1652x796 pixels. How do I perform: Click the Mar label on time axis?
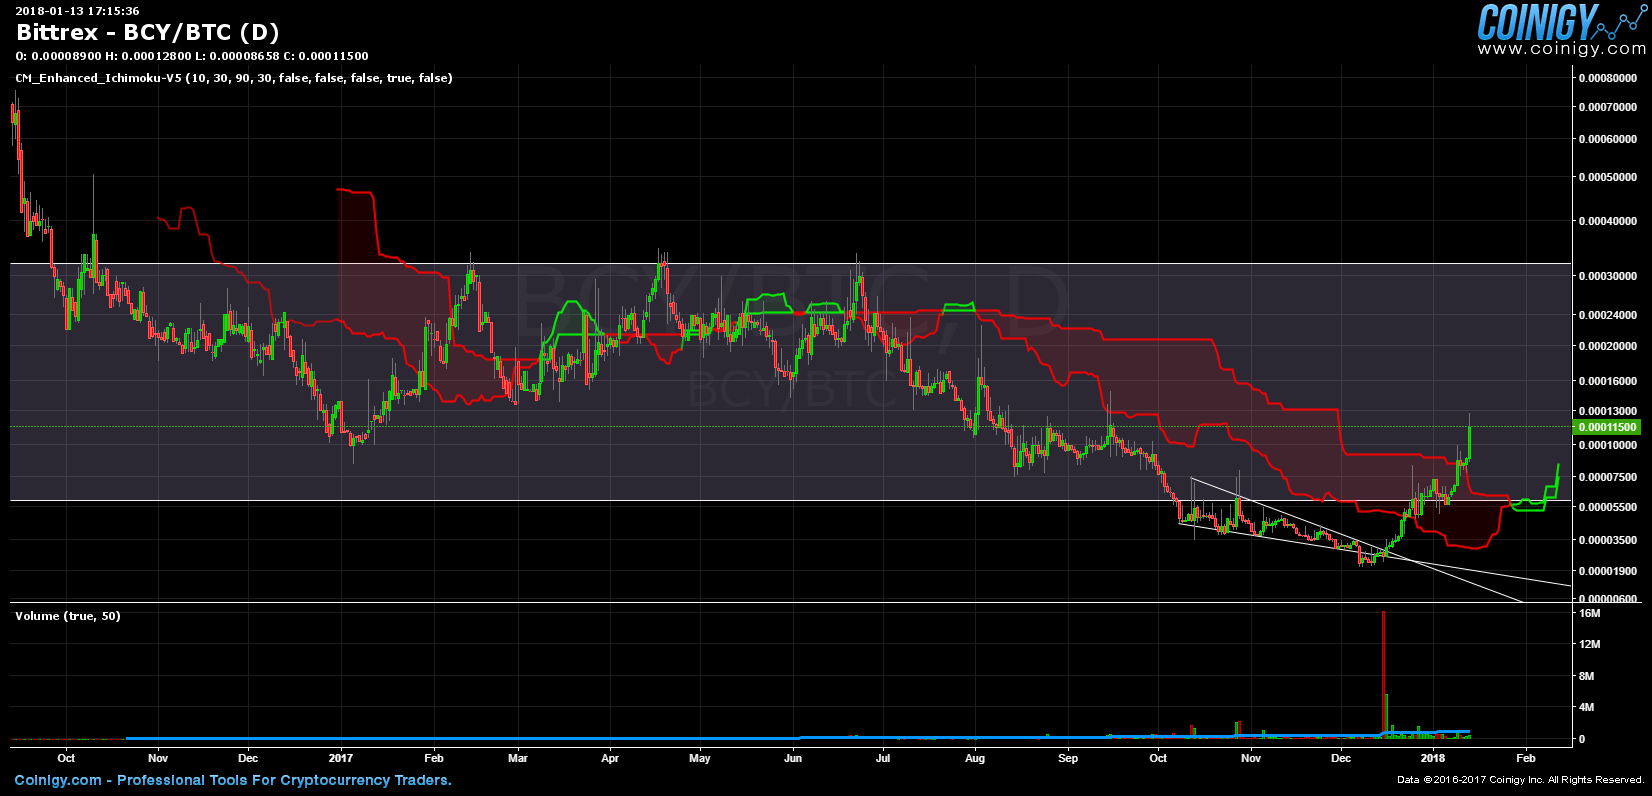coord(518,758)
